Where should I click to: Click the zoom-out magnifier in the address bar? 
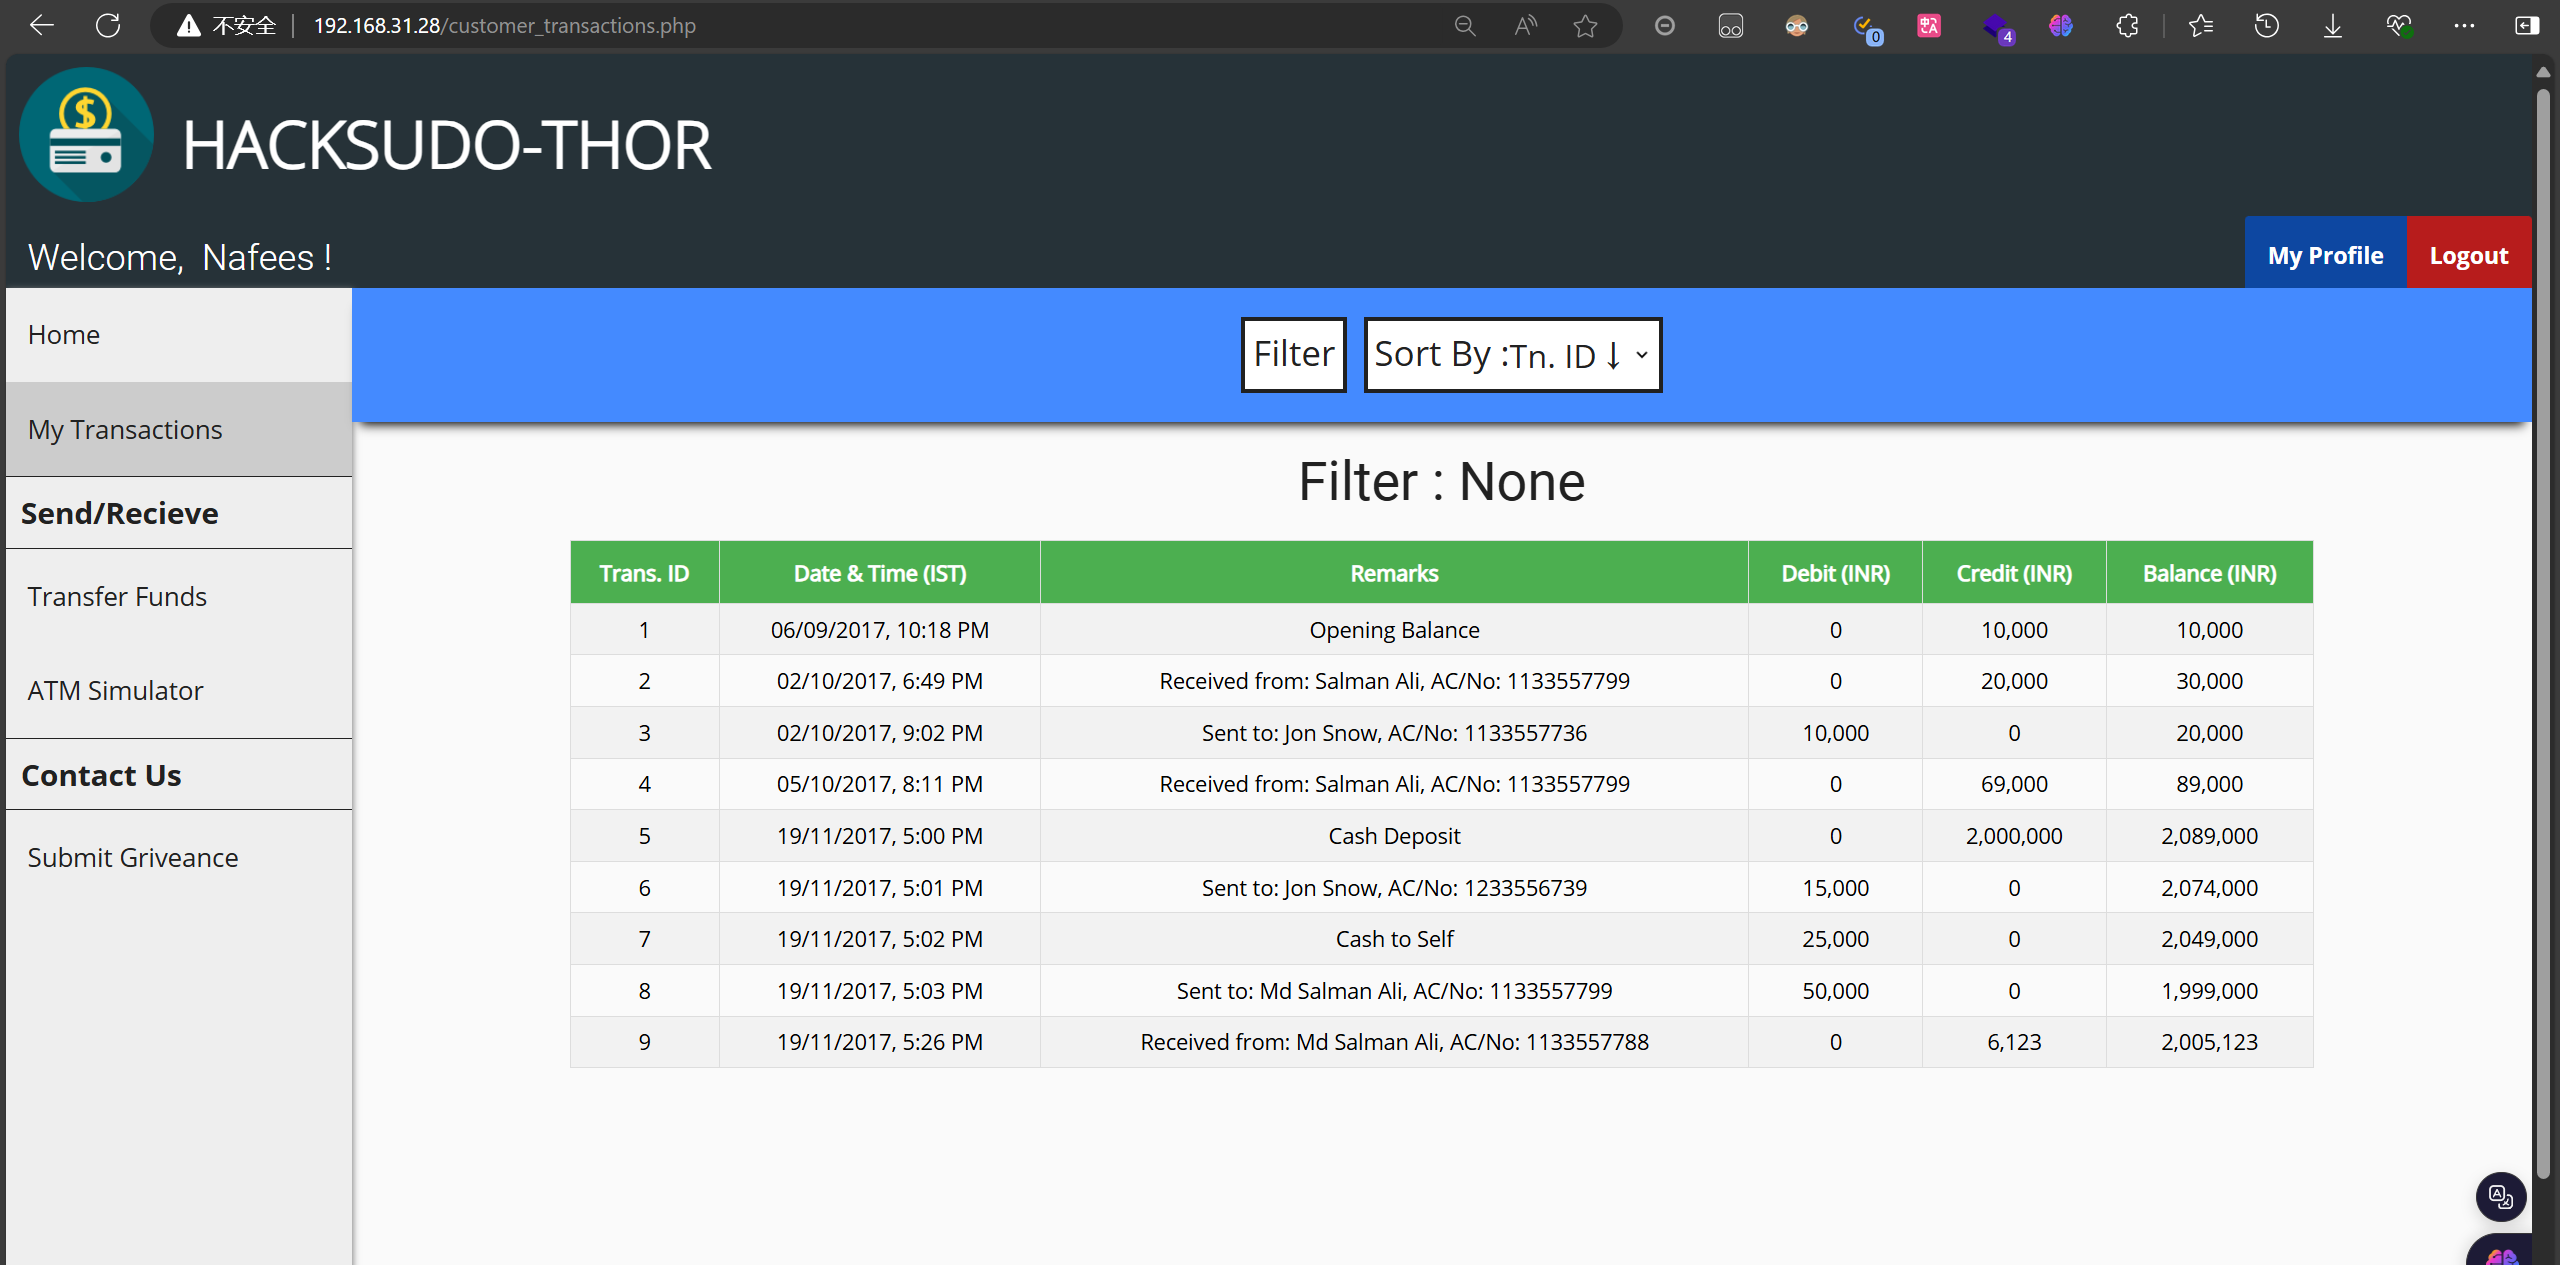tap(1465, 26)
